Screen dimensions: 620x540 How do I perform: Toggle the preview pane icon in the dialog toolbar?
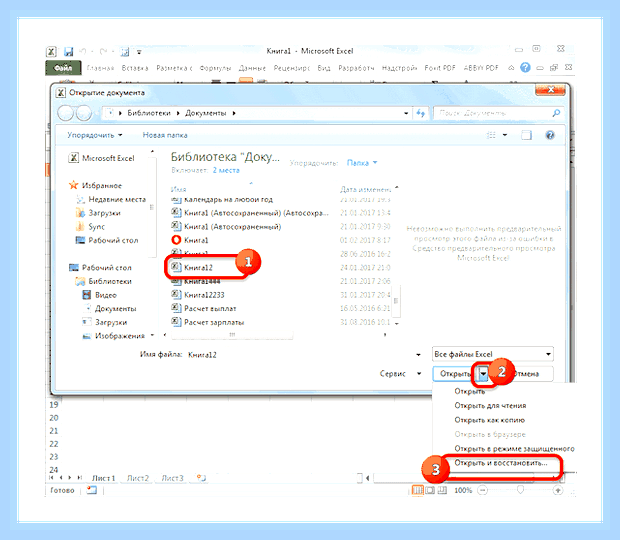tap(526, 135)
